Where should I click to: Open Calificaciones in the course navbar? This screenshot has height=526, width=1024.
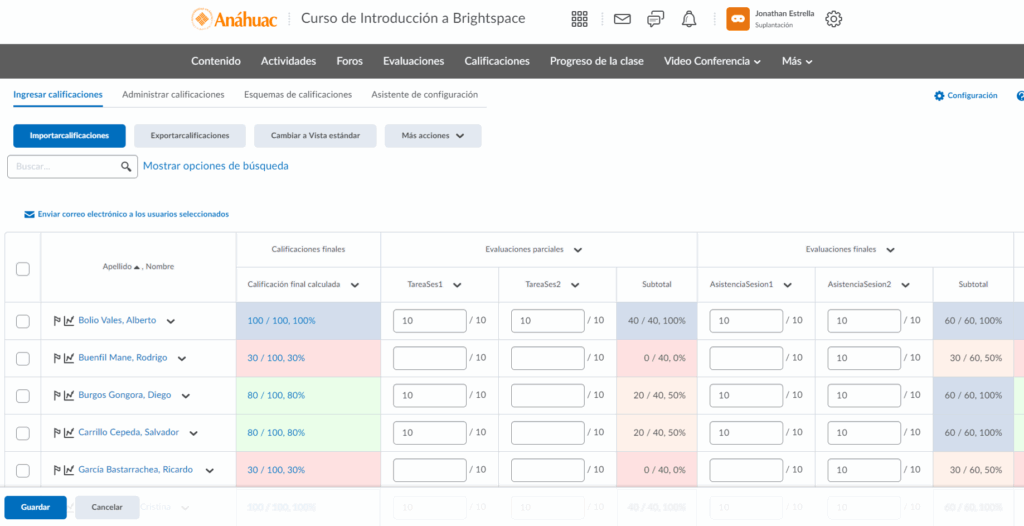pos(497,61)
